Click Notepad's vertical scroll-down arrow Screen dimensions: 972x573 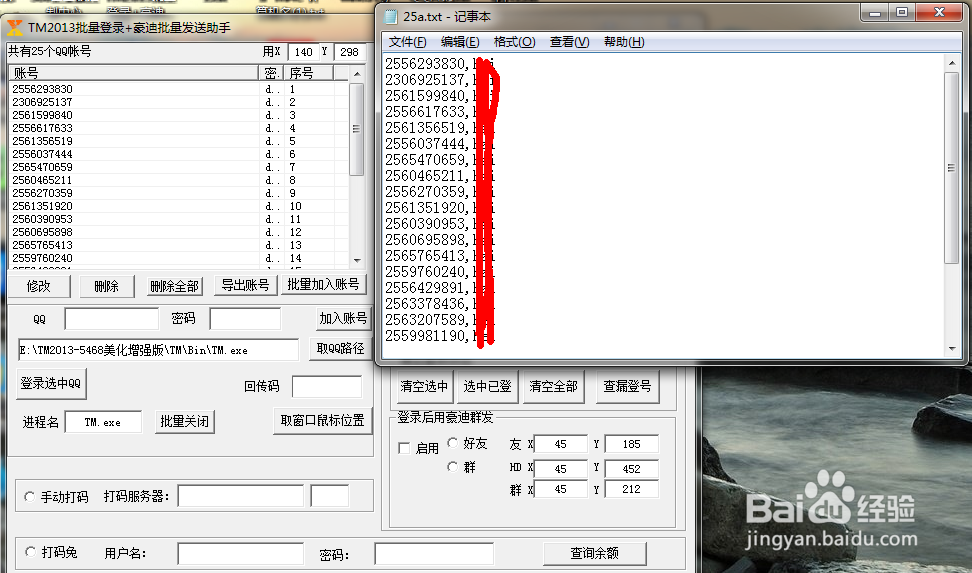pos(952,349)
